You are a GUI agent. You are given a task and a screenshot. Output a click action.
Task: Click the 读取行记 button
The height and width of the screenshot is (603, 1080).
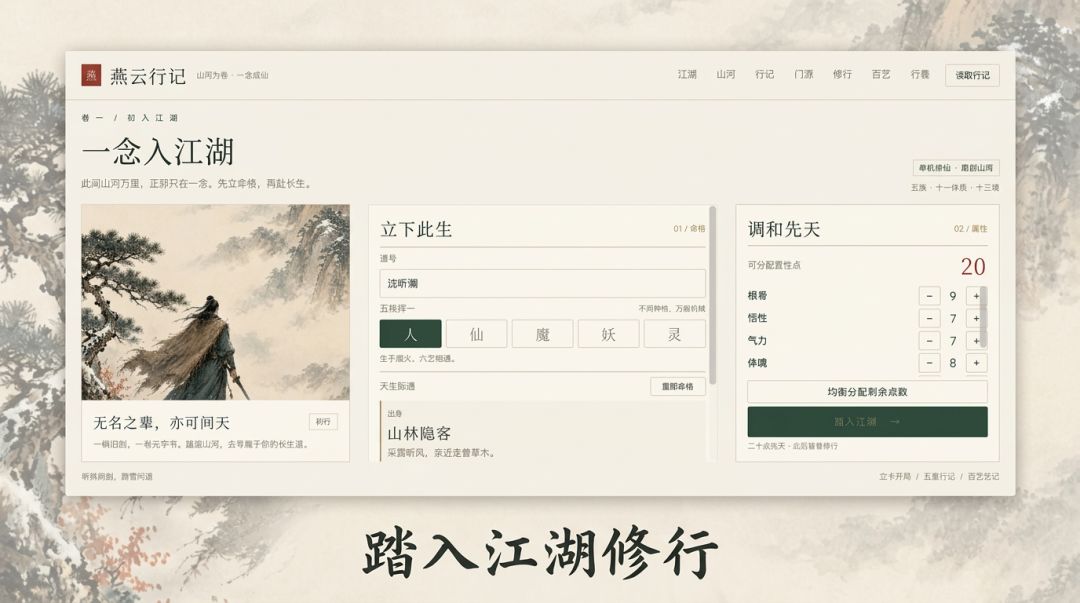click(973, 75)
